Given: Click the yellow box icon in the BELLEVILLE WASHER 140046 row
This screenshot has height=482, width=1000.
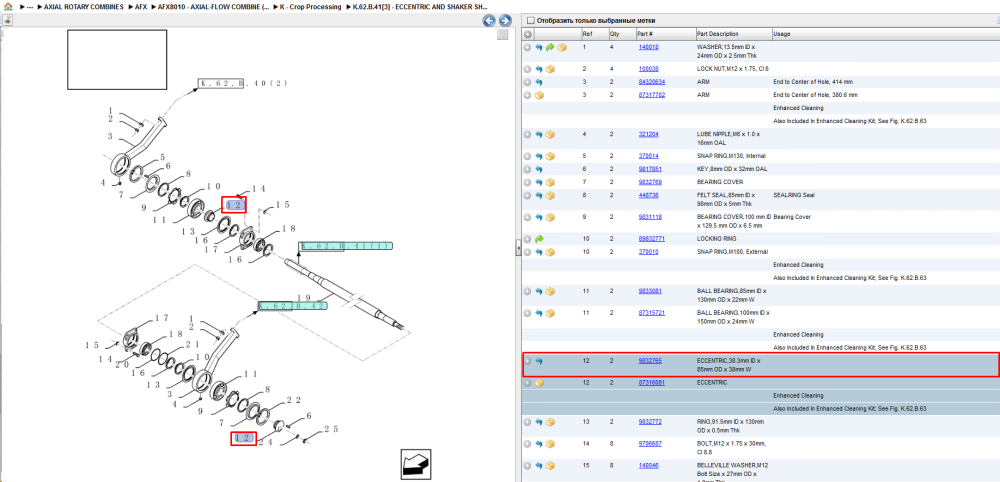Looking at the screenshot, I should coord(550,465).
